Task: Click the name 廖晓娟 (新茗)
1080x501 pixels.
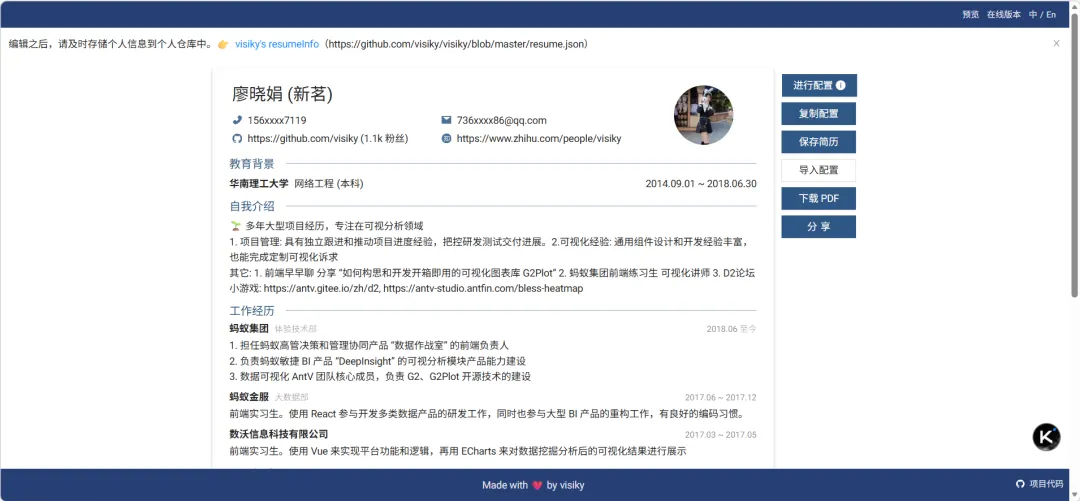Action: (282, 94)
